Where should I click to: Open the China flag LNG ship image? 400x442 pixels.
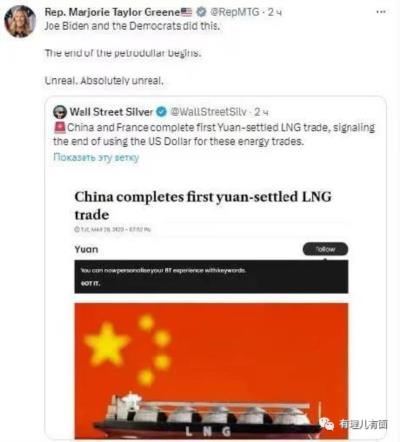[211, 371]
